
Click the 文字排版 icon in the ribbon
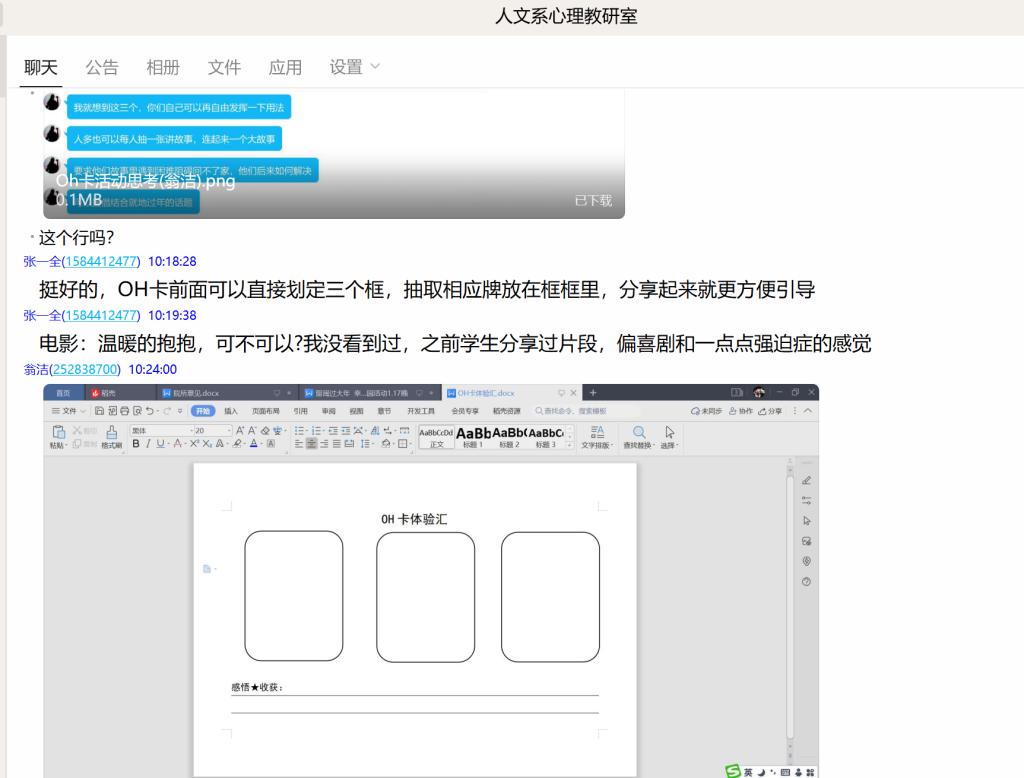click(x=597, y=432)
